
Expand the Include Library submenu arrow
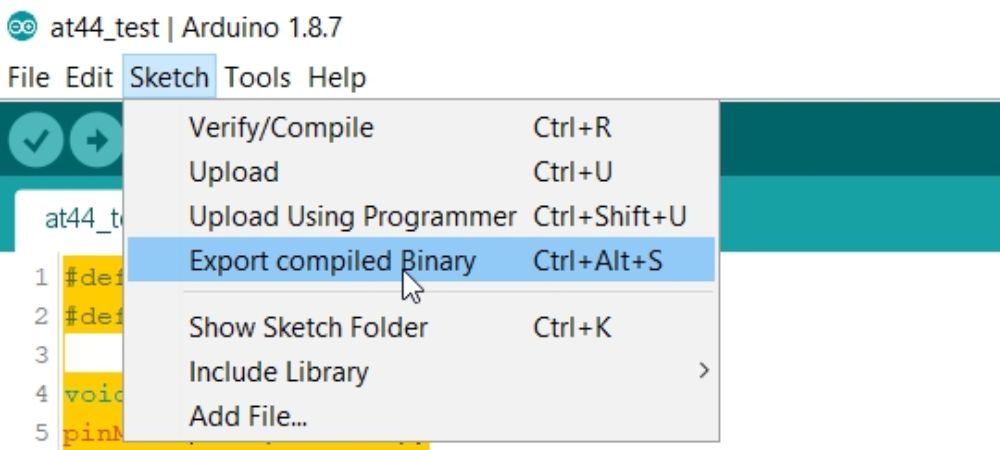tap(703, 371)
